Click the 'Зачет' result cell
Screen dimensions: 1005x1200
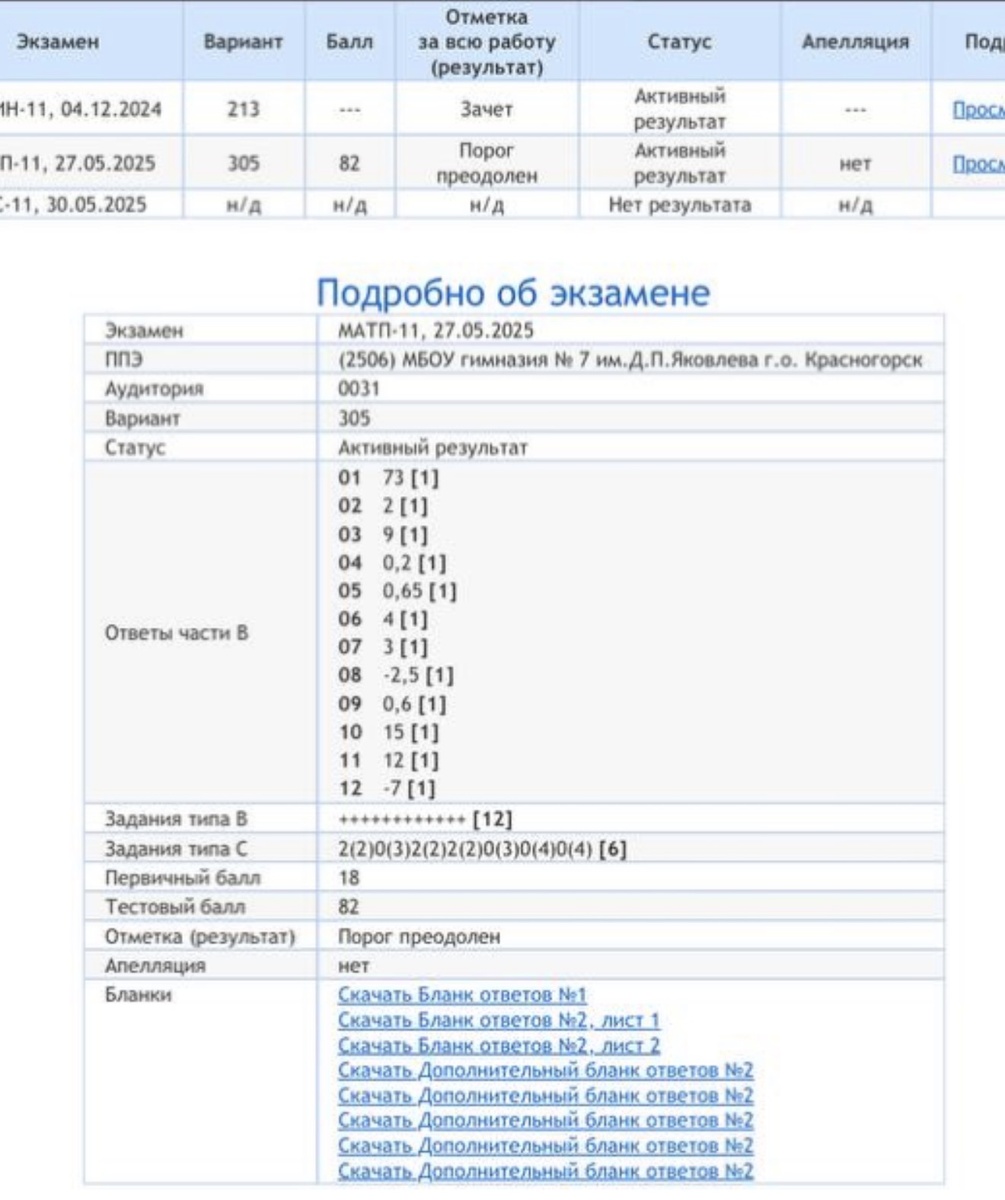tap(486, 110)
